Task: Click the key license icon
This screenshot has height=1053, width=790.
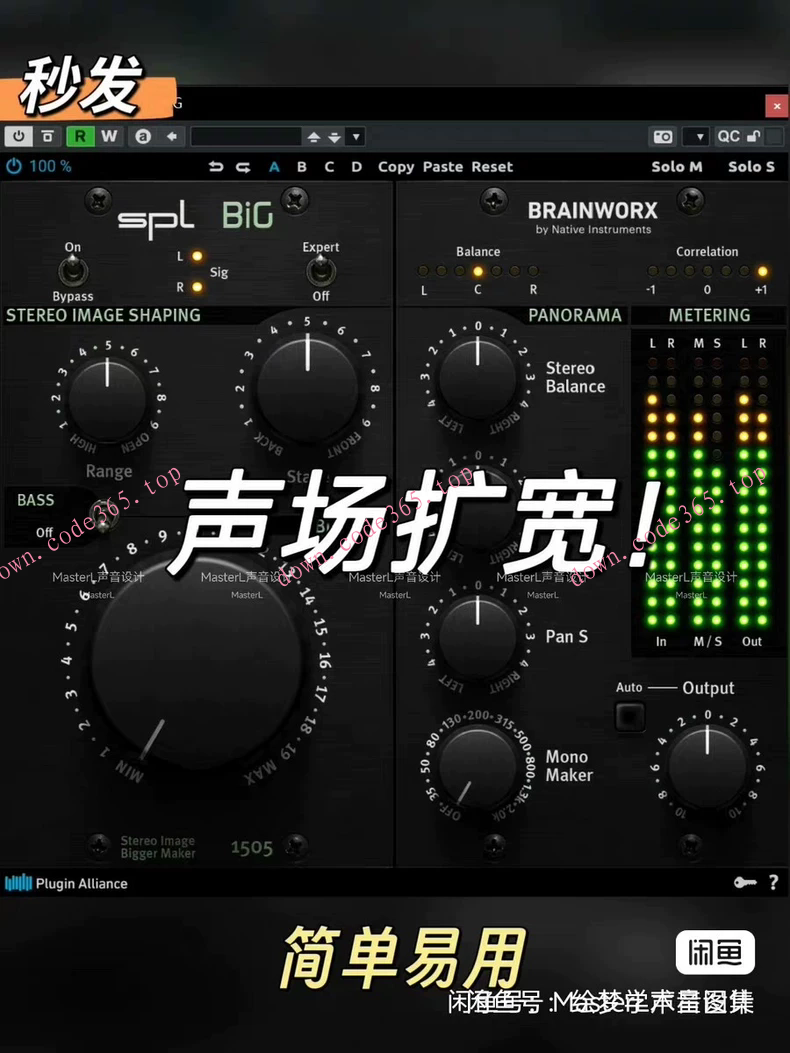Action: (x=745, y=882)
